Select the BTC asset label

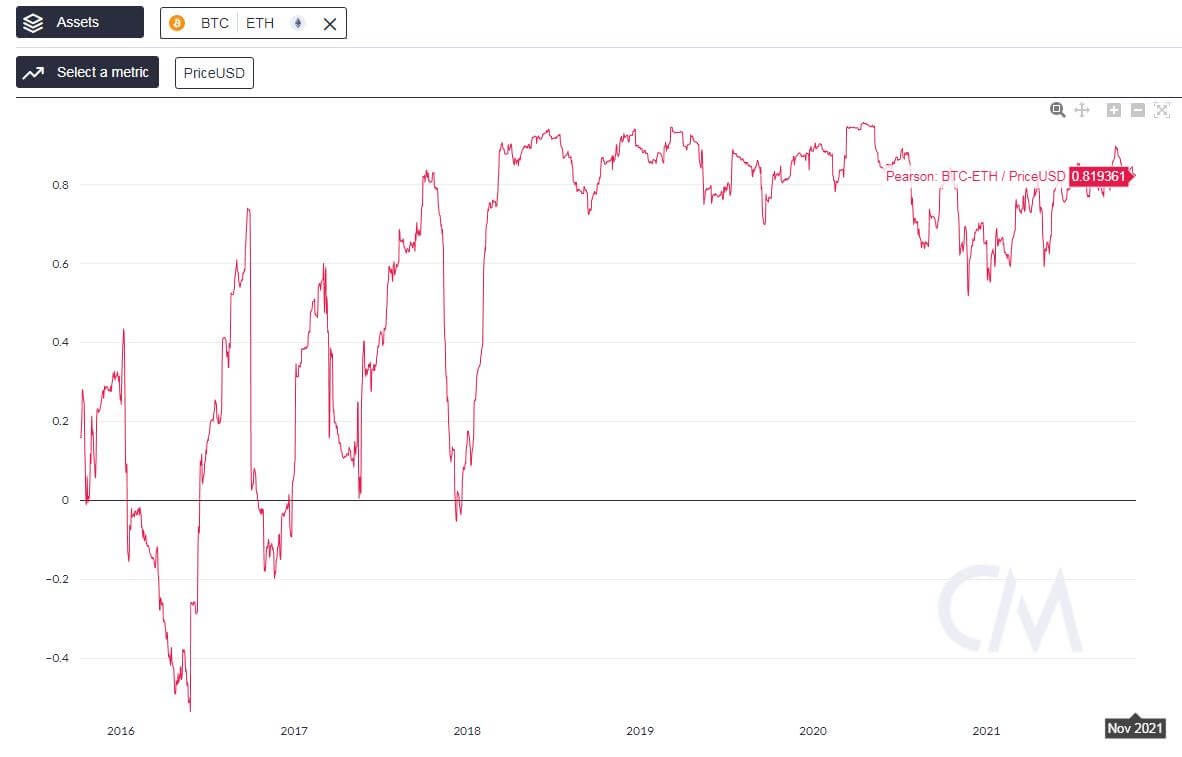214,23
